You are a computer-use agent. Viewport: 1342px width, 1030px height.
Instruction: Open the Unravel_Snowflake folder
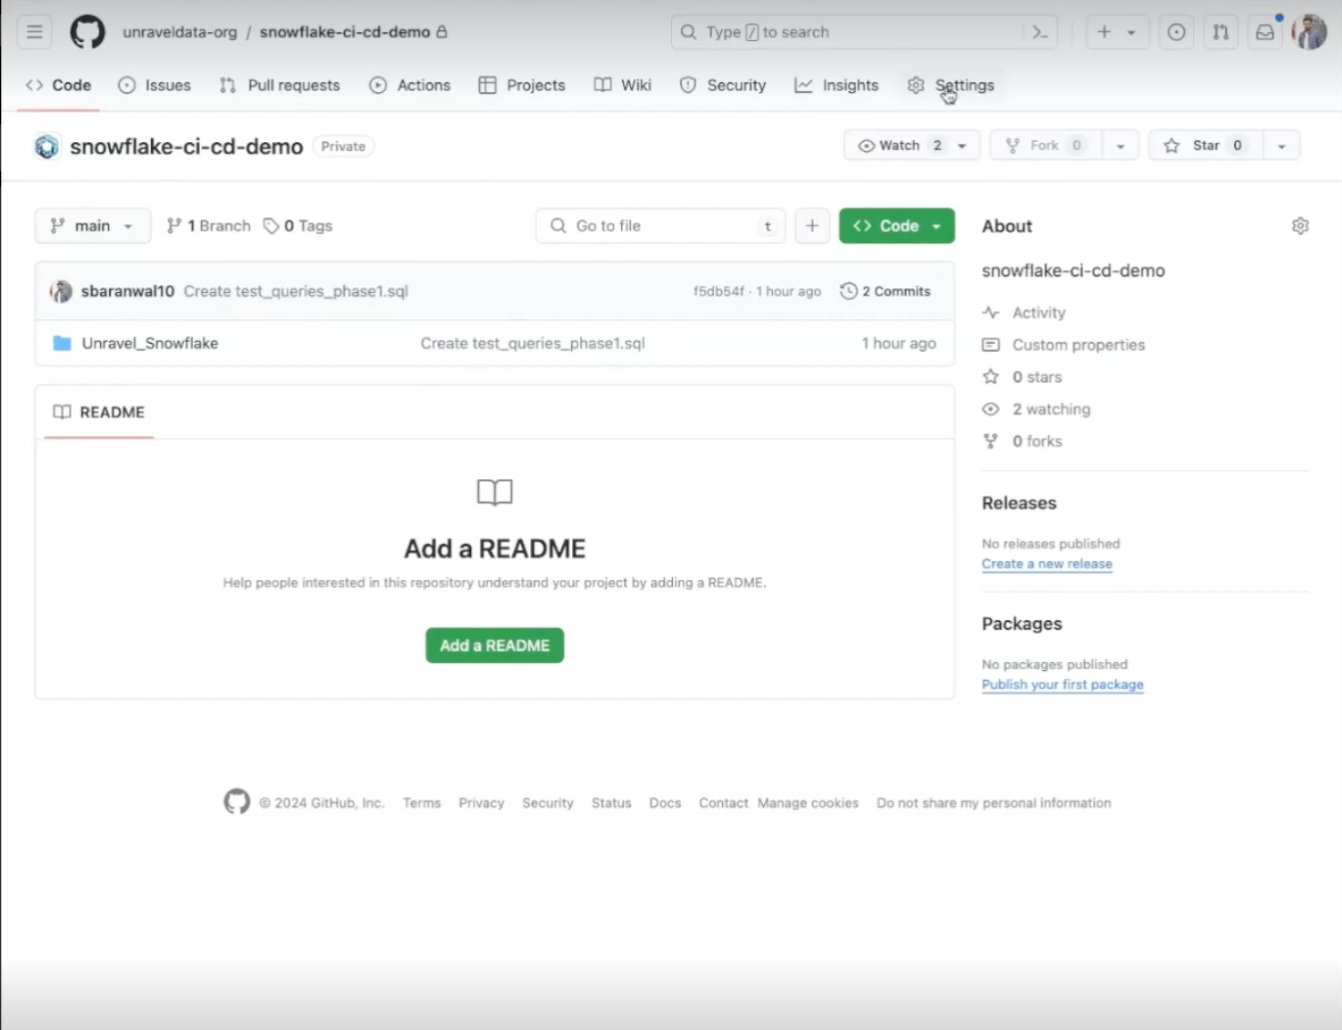[x=150, y=343]
